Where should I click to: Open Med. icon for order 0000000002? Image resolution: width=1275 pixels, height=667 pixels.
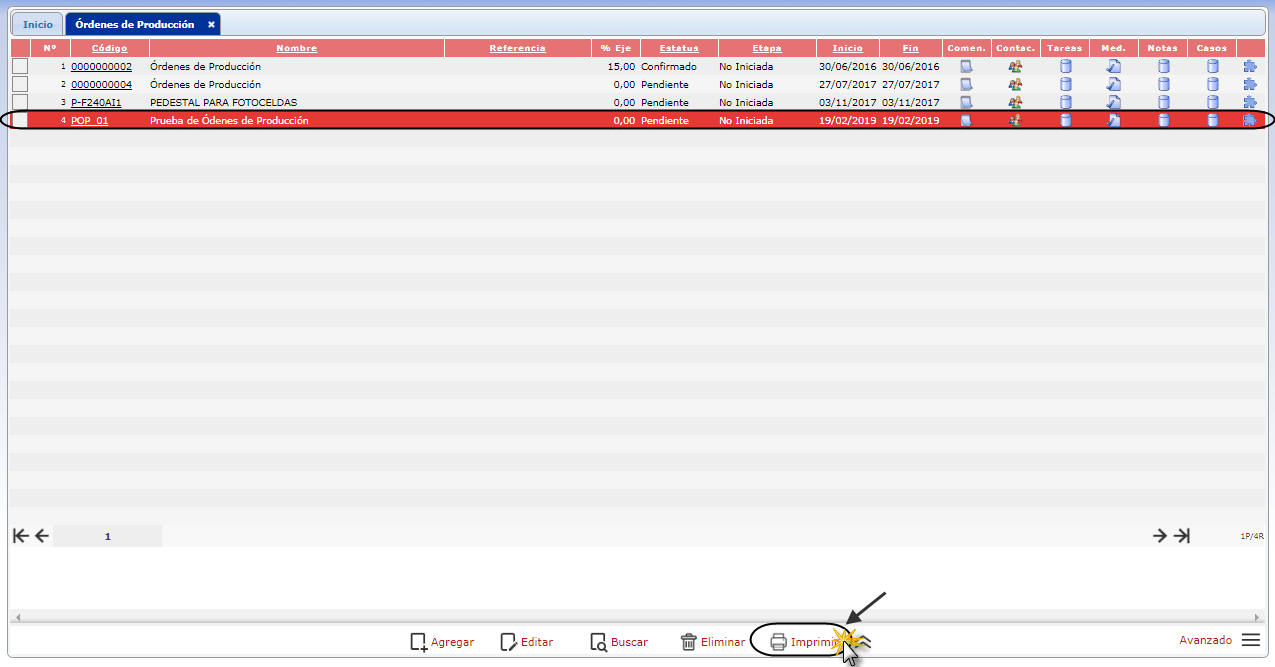point(1114,67)
